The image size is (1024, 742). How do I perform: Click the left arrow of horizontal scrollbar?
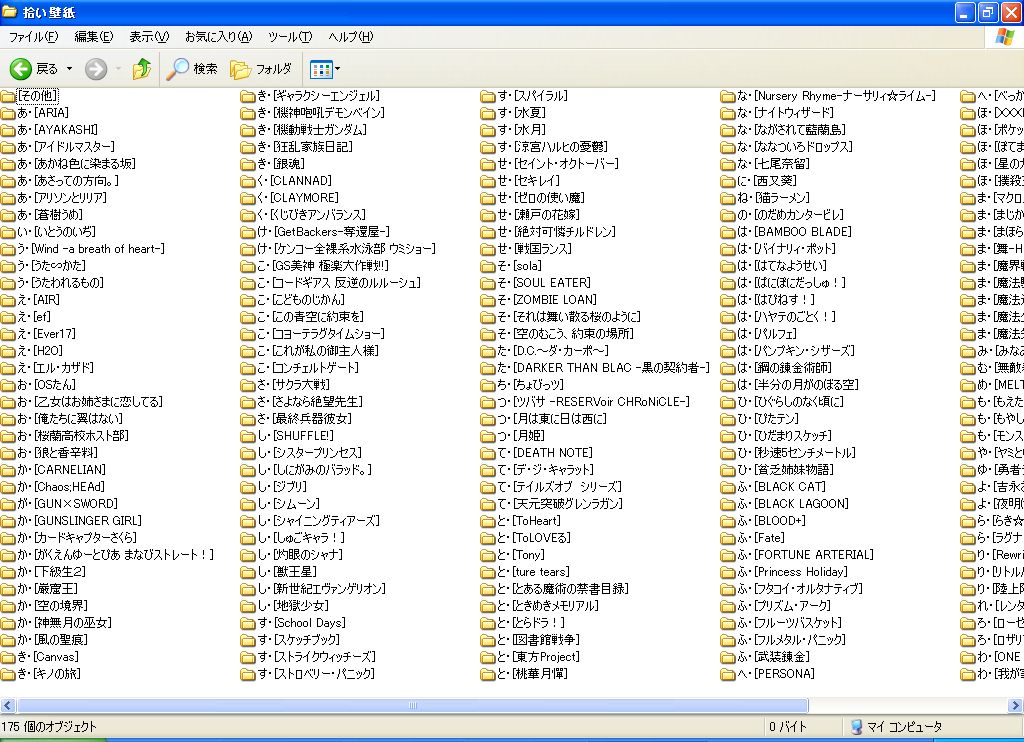(8, 705)
